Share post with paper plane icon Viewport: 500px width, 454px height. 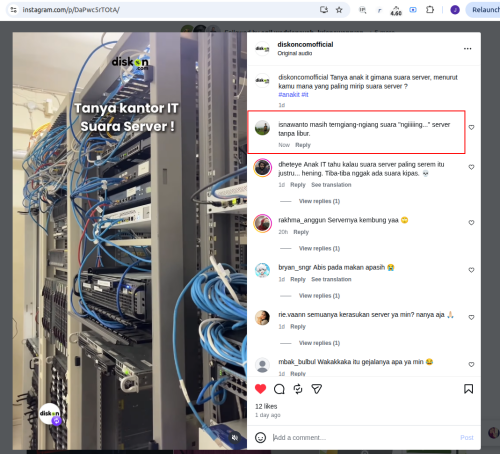click(317, 389)
